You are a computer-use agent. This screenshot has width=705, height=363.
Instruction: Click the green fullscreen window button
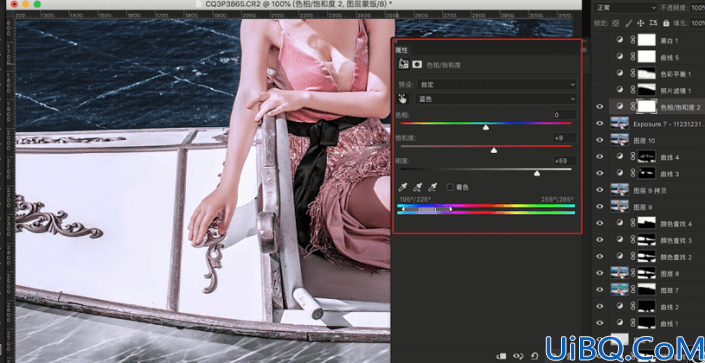click(37, 4)
